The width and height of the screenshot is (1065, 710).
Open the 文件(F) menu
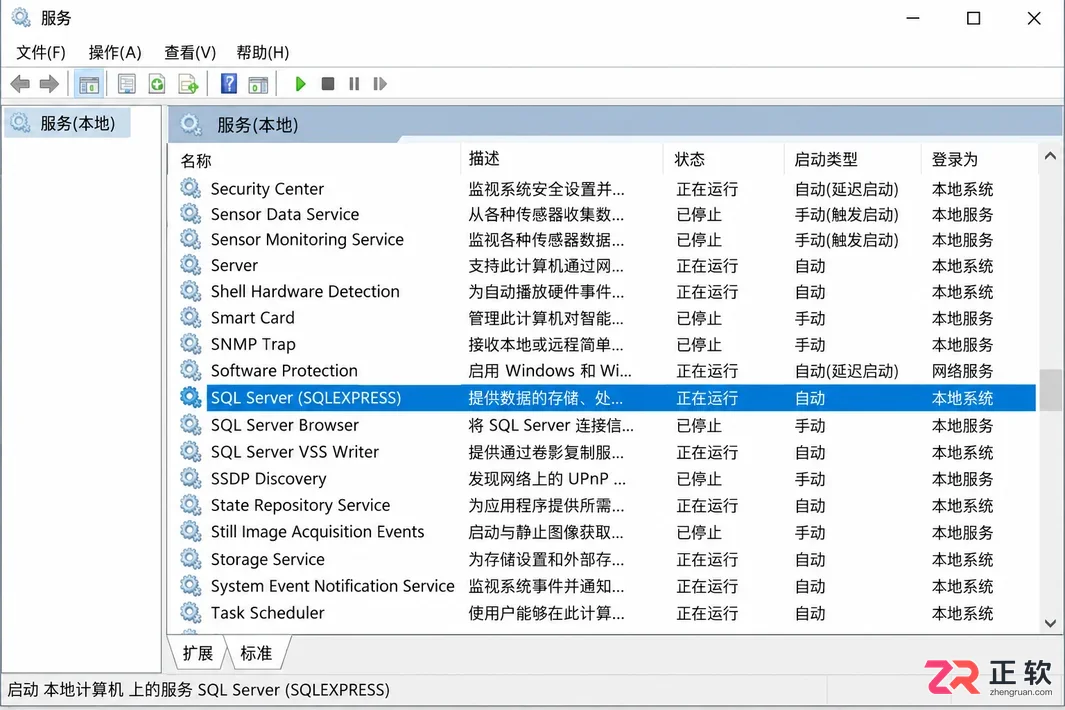pos(41,52)
